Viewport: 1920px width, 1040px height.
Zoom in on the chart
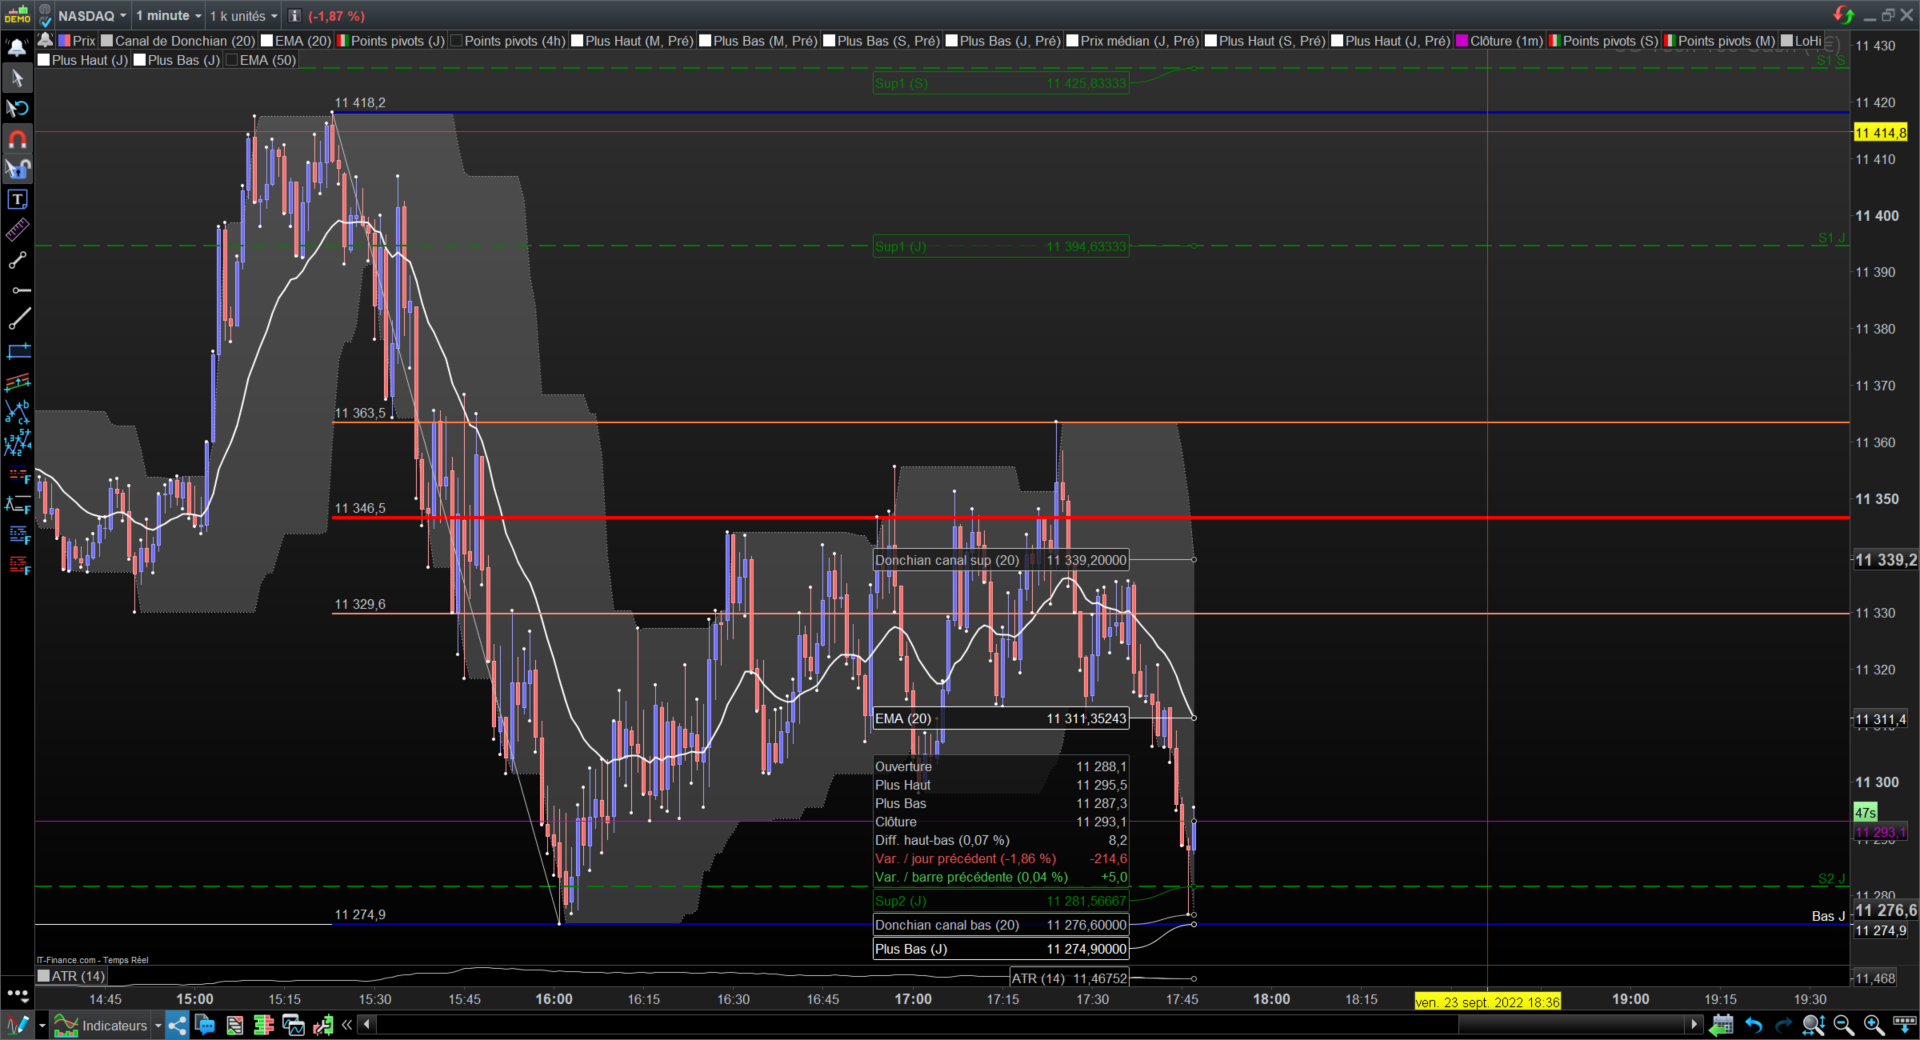pos(1874,1025)
